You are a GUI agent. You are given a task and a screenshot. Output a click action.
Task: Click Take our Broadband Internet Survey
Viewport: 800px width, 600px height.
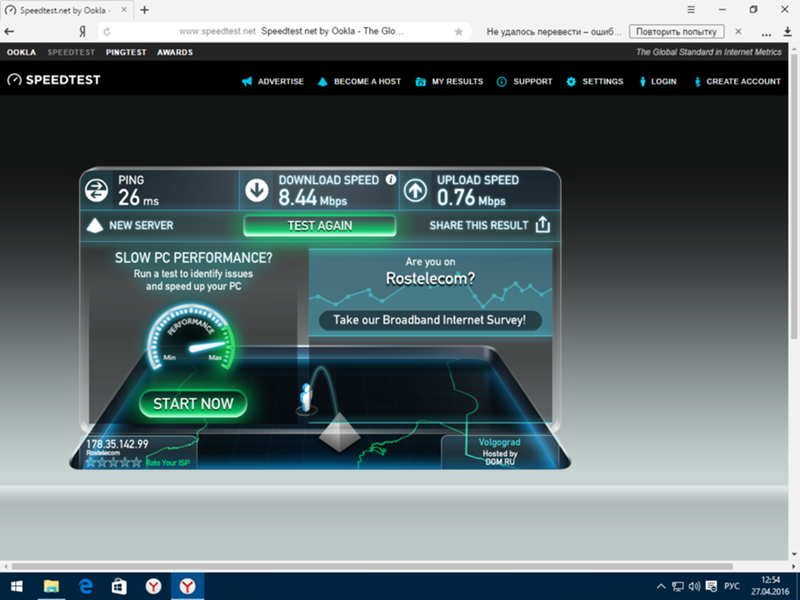tap(430, 320)
